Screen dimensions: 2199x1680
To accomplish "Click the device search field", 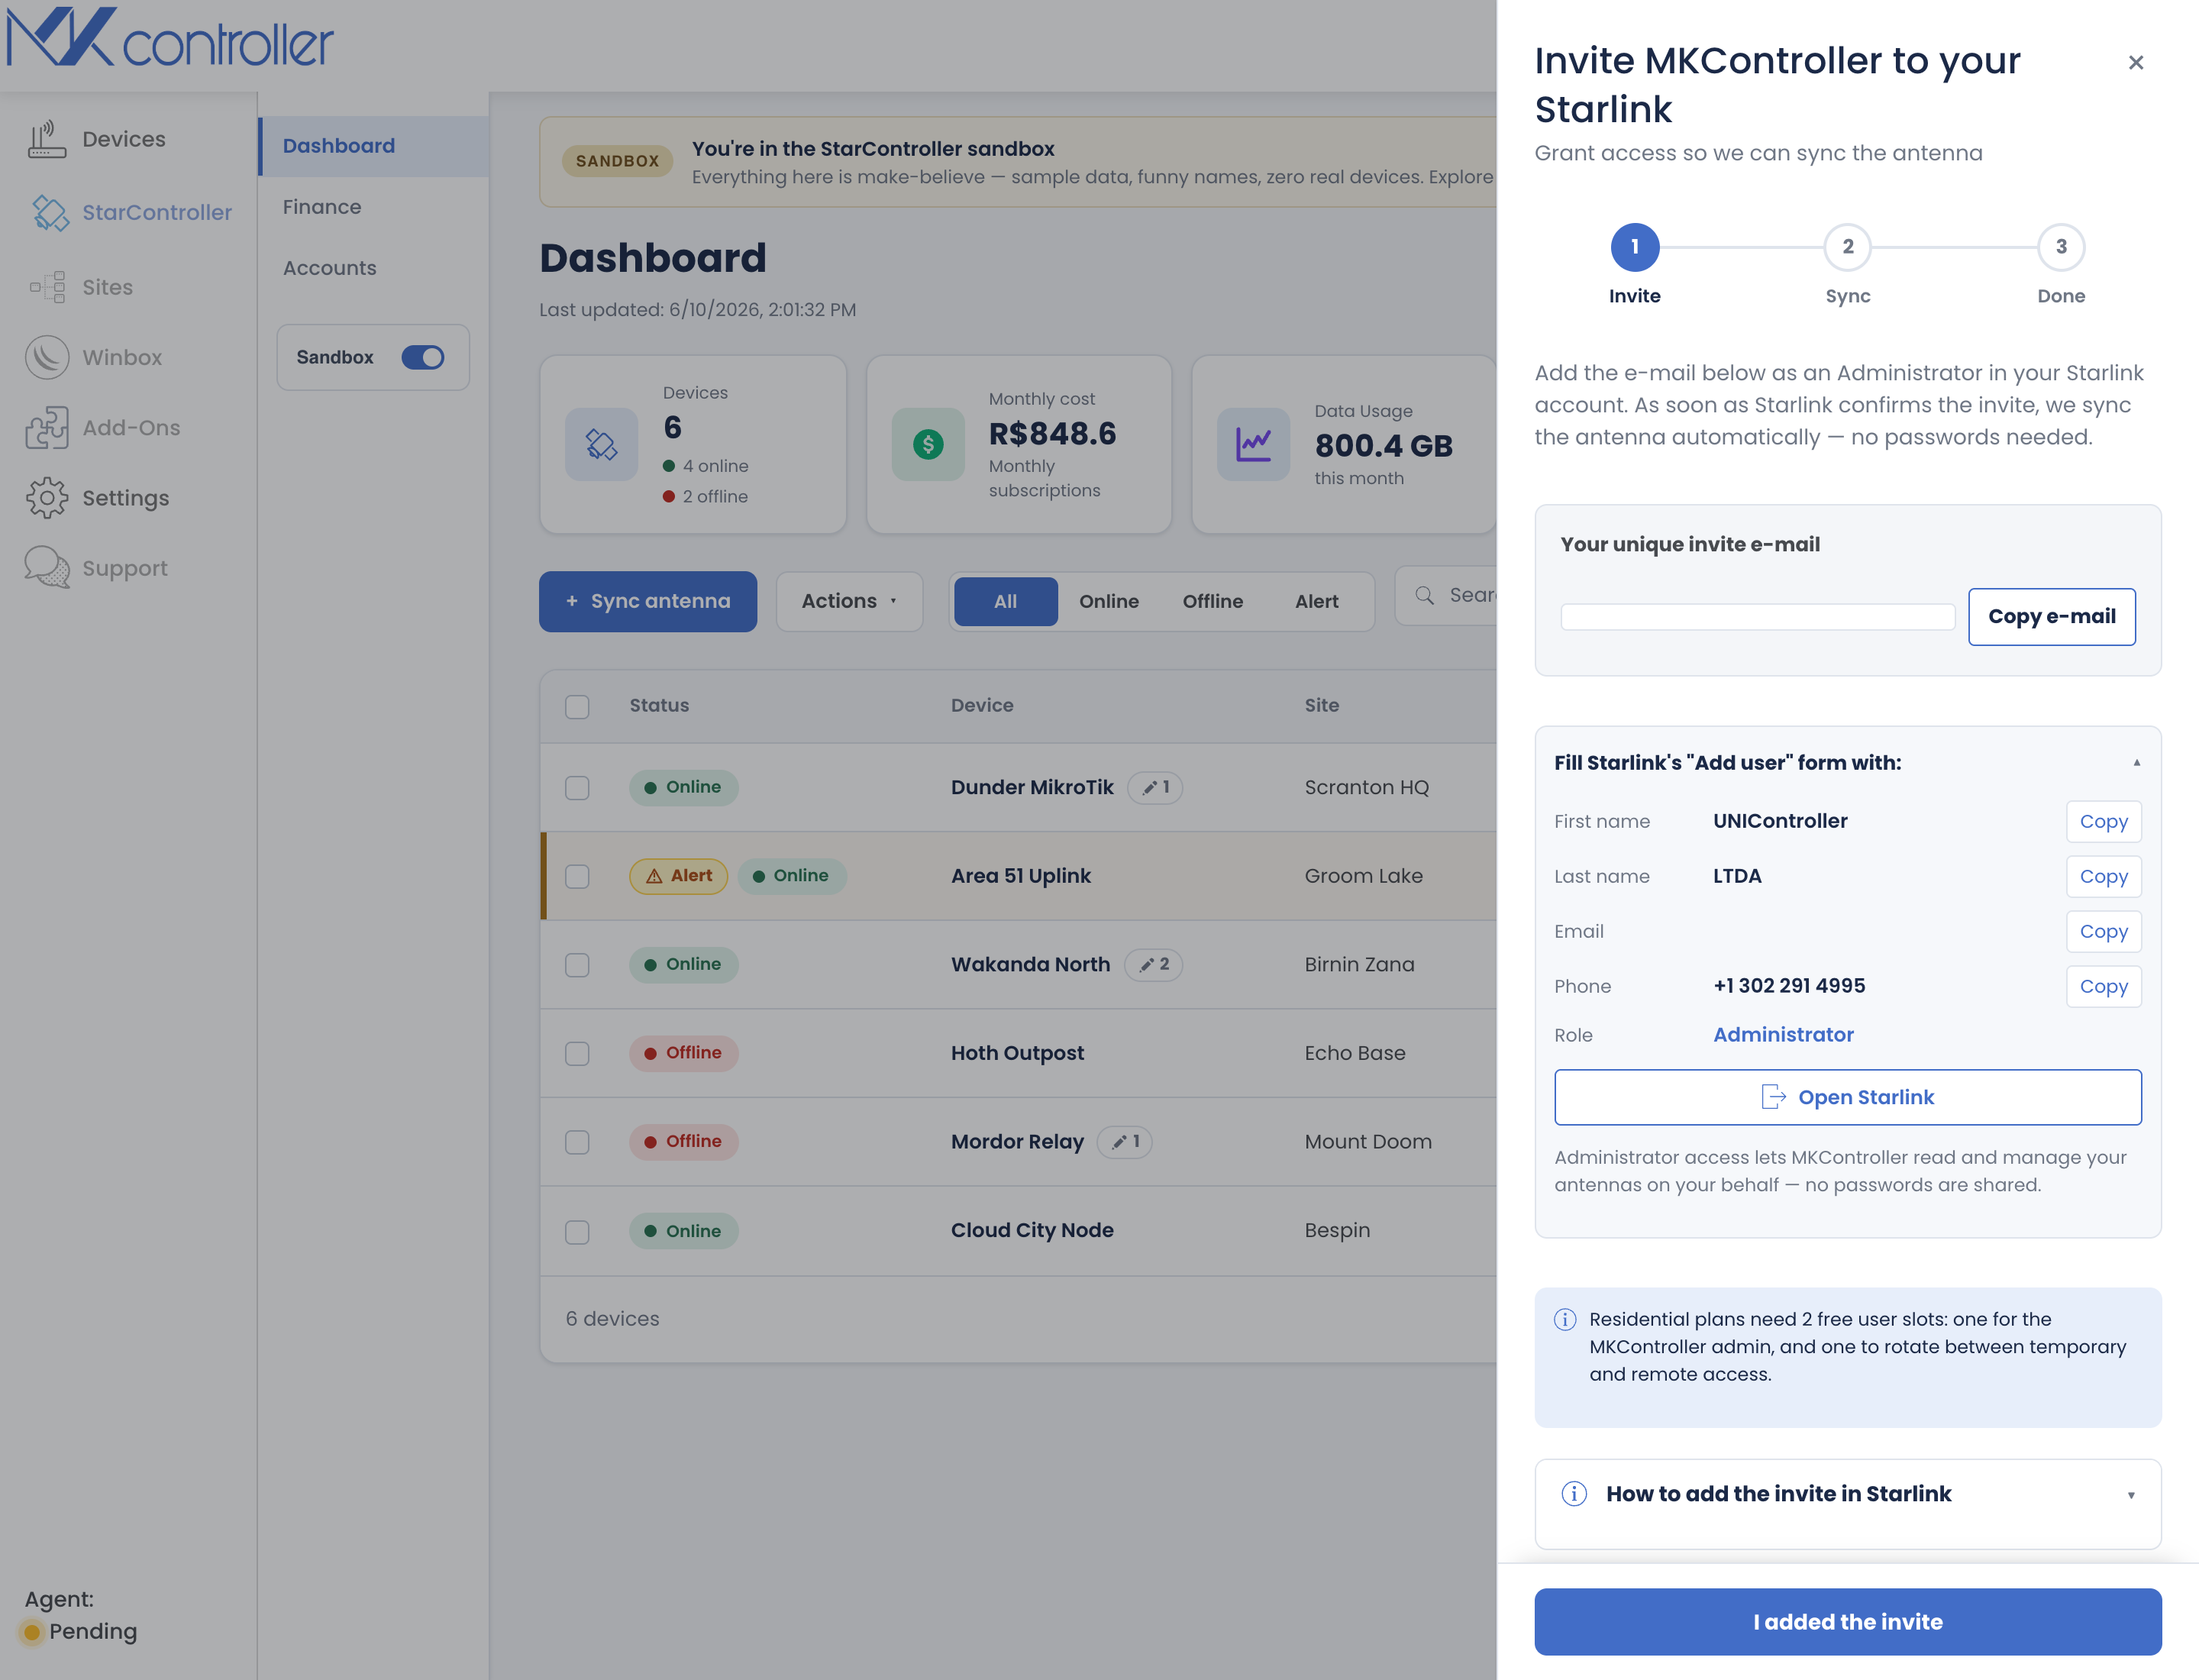I will coord(1447,595).
